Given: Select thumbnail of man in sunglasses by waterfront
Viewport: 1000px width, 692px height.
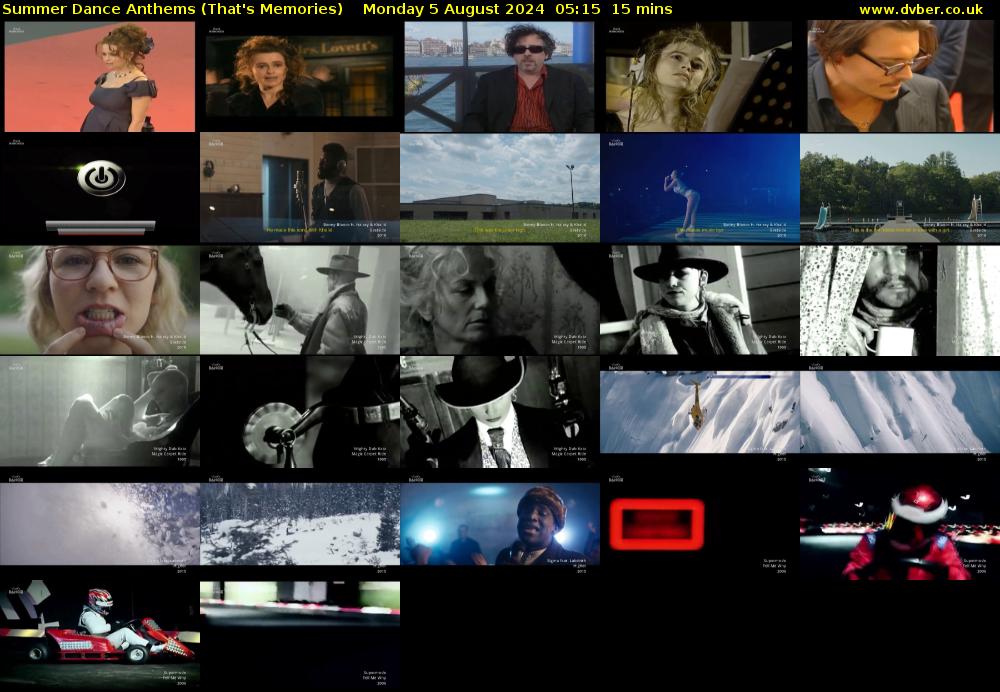Looking at the screenshot, I should tap(499, 77).
